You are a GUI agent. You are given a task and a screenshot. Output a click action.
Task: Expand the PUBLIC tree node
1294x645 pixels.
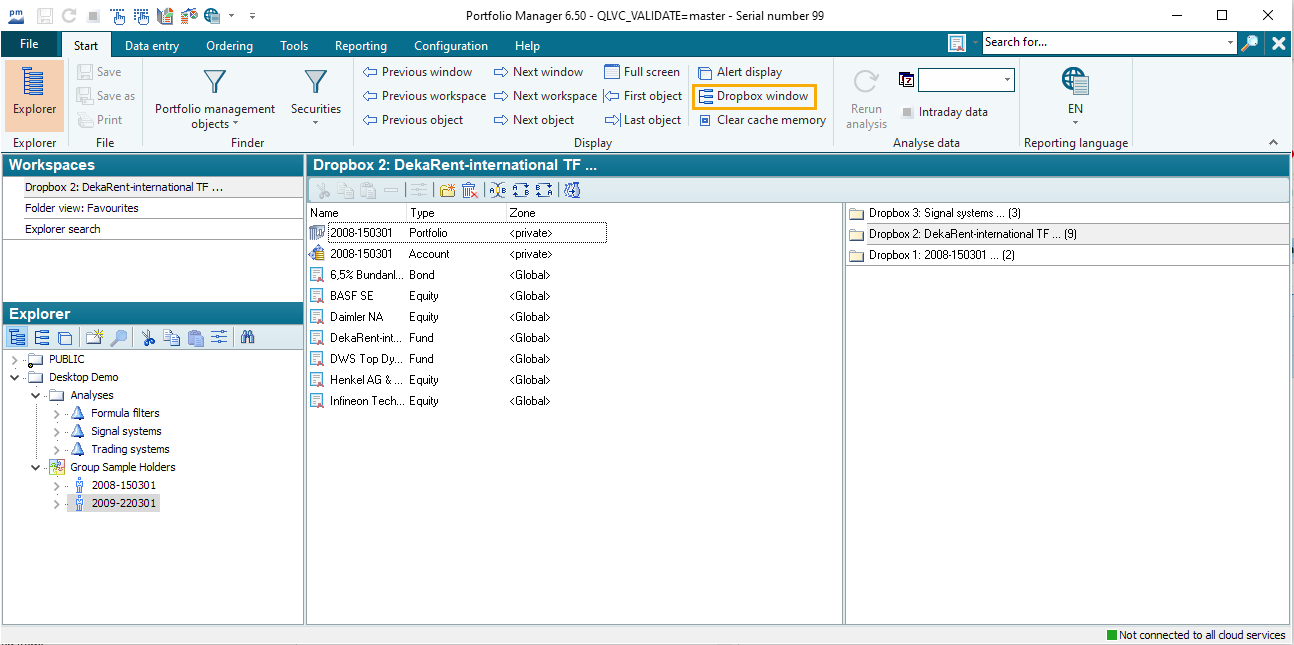[x=14, y=359]
